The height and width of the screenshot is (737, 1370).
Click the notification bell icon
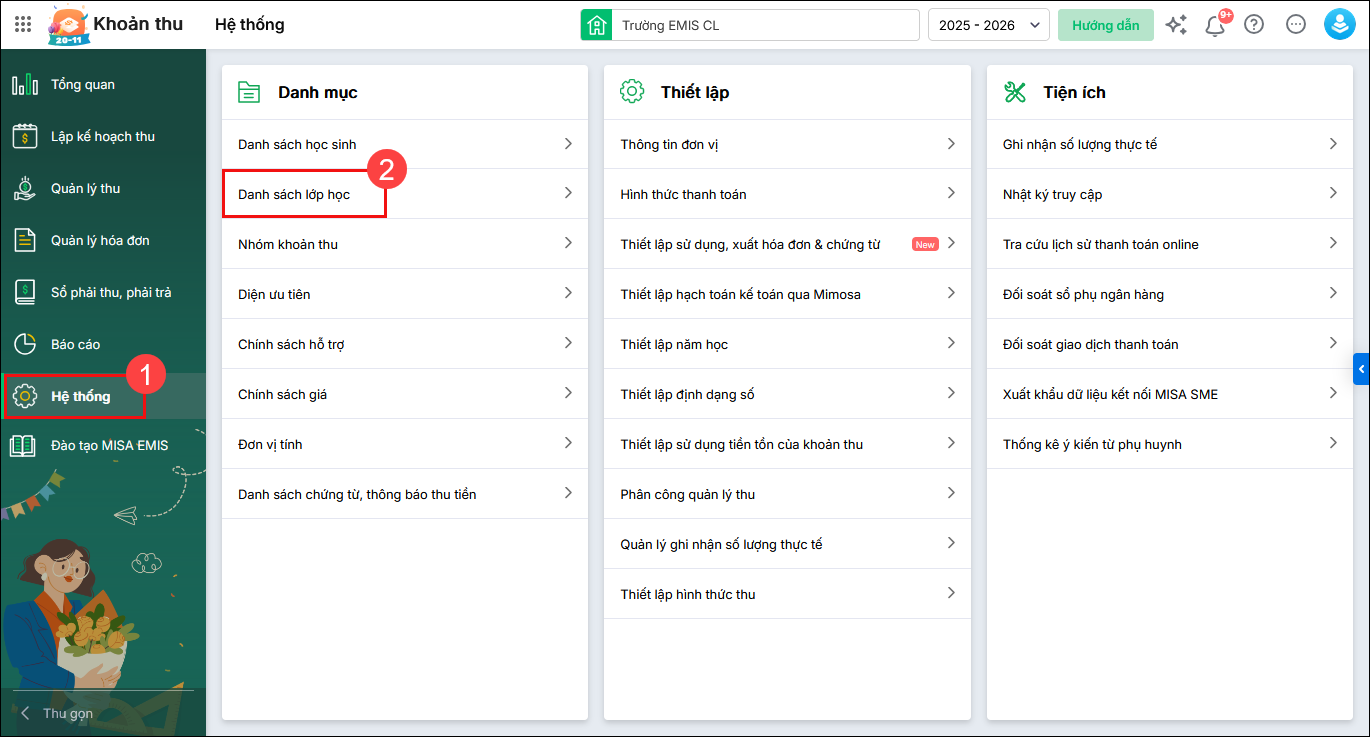[x=1215, y=26]
